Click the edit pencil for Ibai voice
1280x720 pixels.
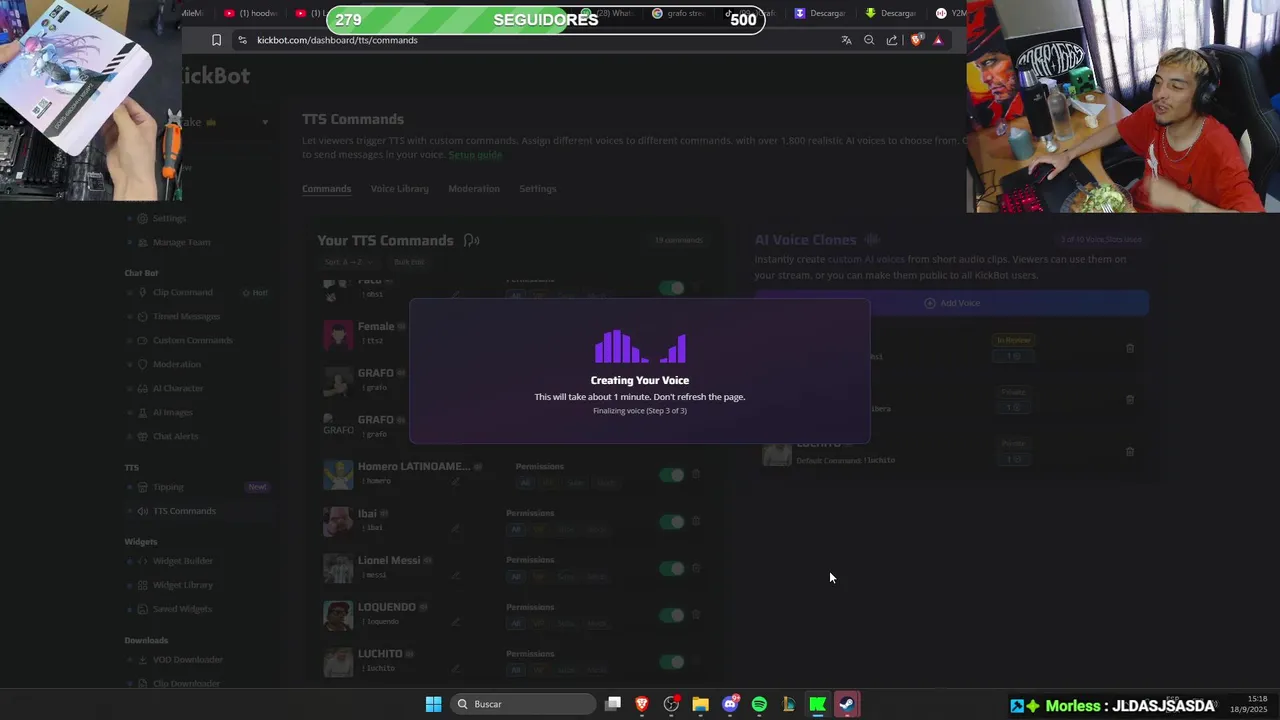click(x=456, y=528)
